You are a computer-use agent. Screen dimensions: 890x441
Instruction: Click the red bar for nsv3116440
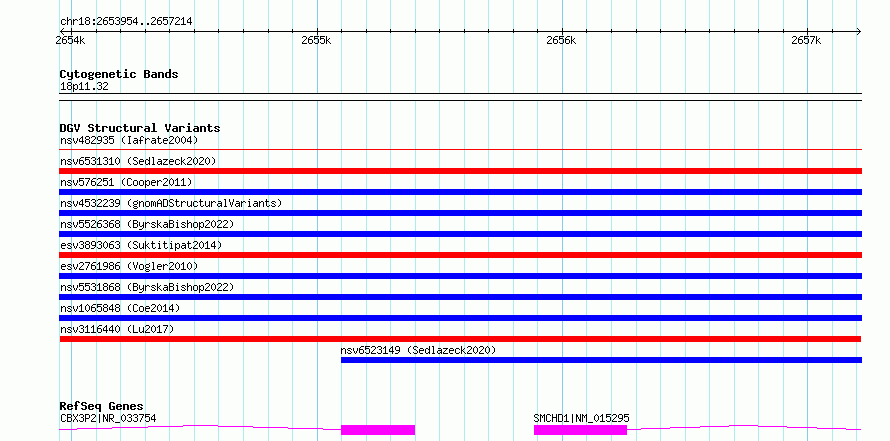pyautogui.click(x=460, y=339)
